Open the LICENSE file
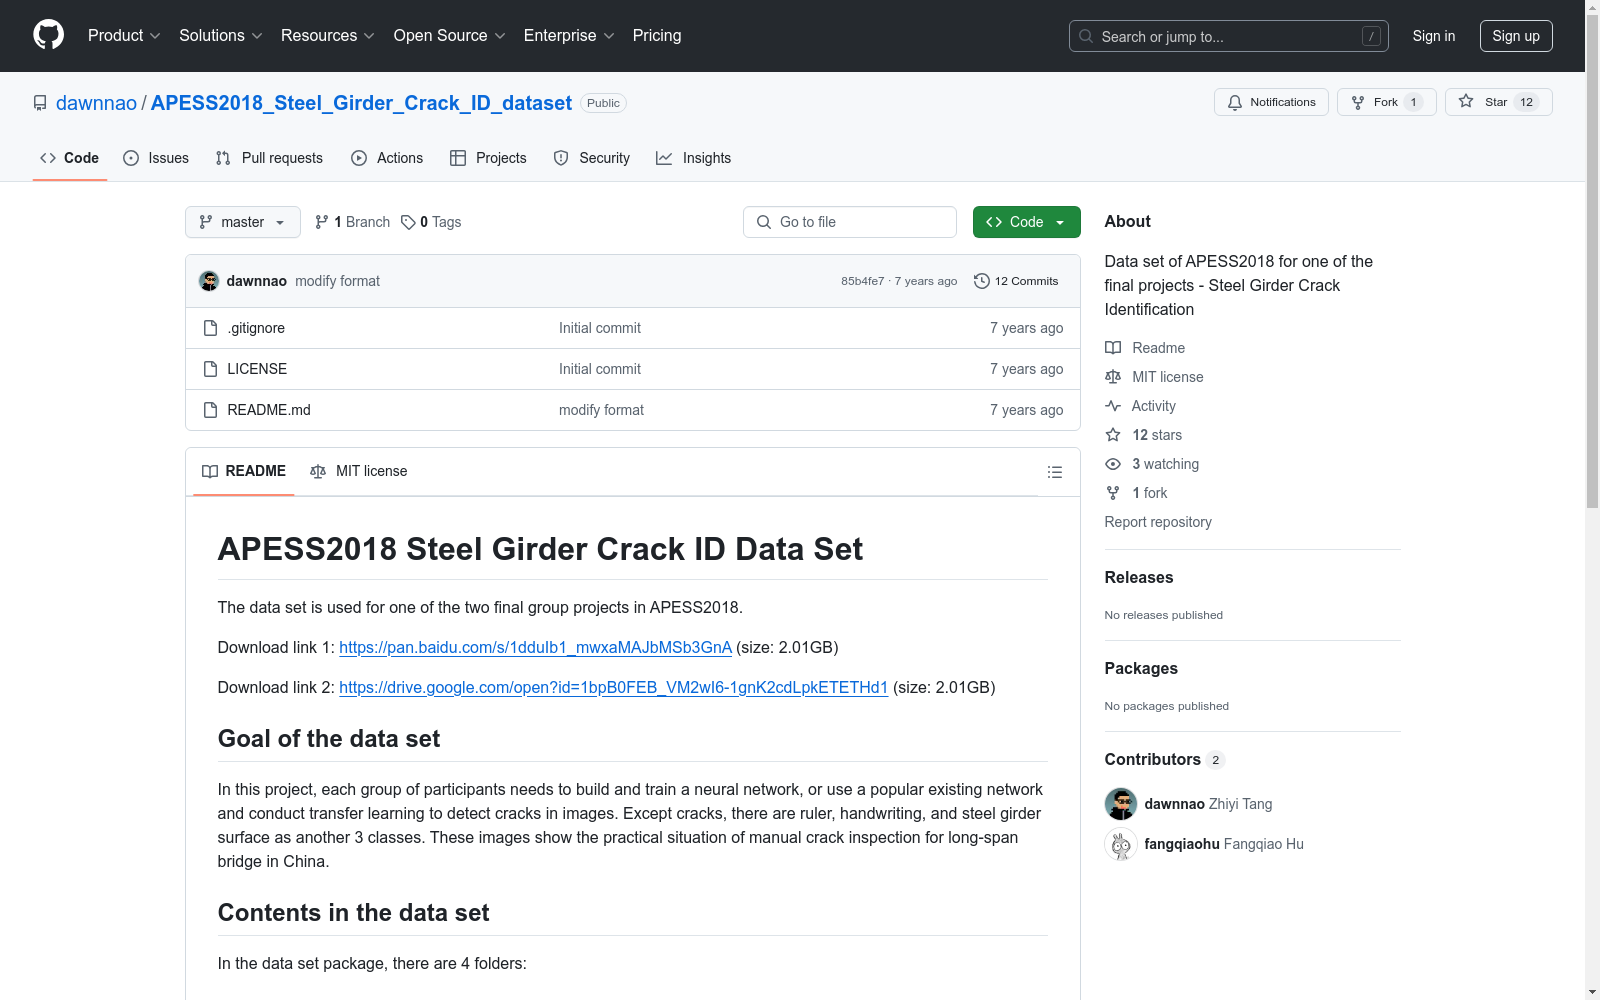 [x=257, y=369]
